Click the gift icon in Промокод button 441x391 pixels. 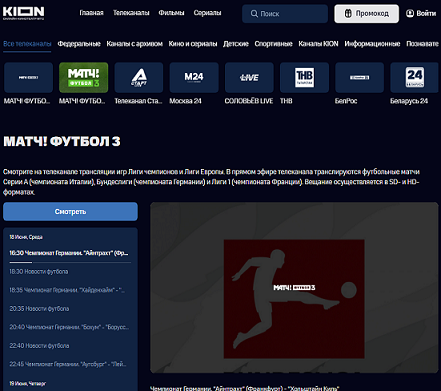(348, 13)
